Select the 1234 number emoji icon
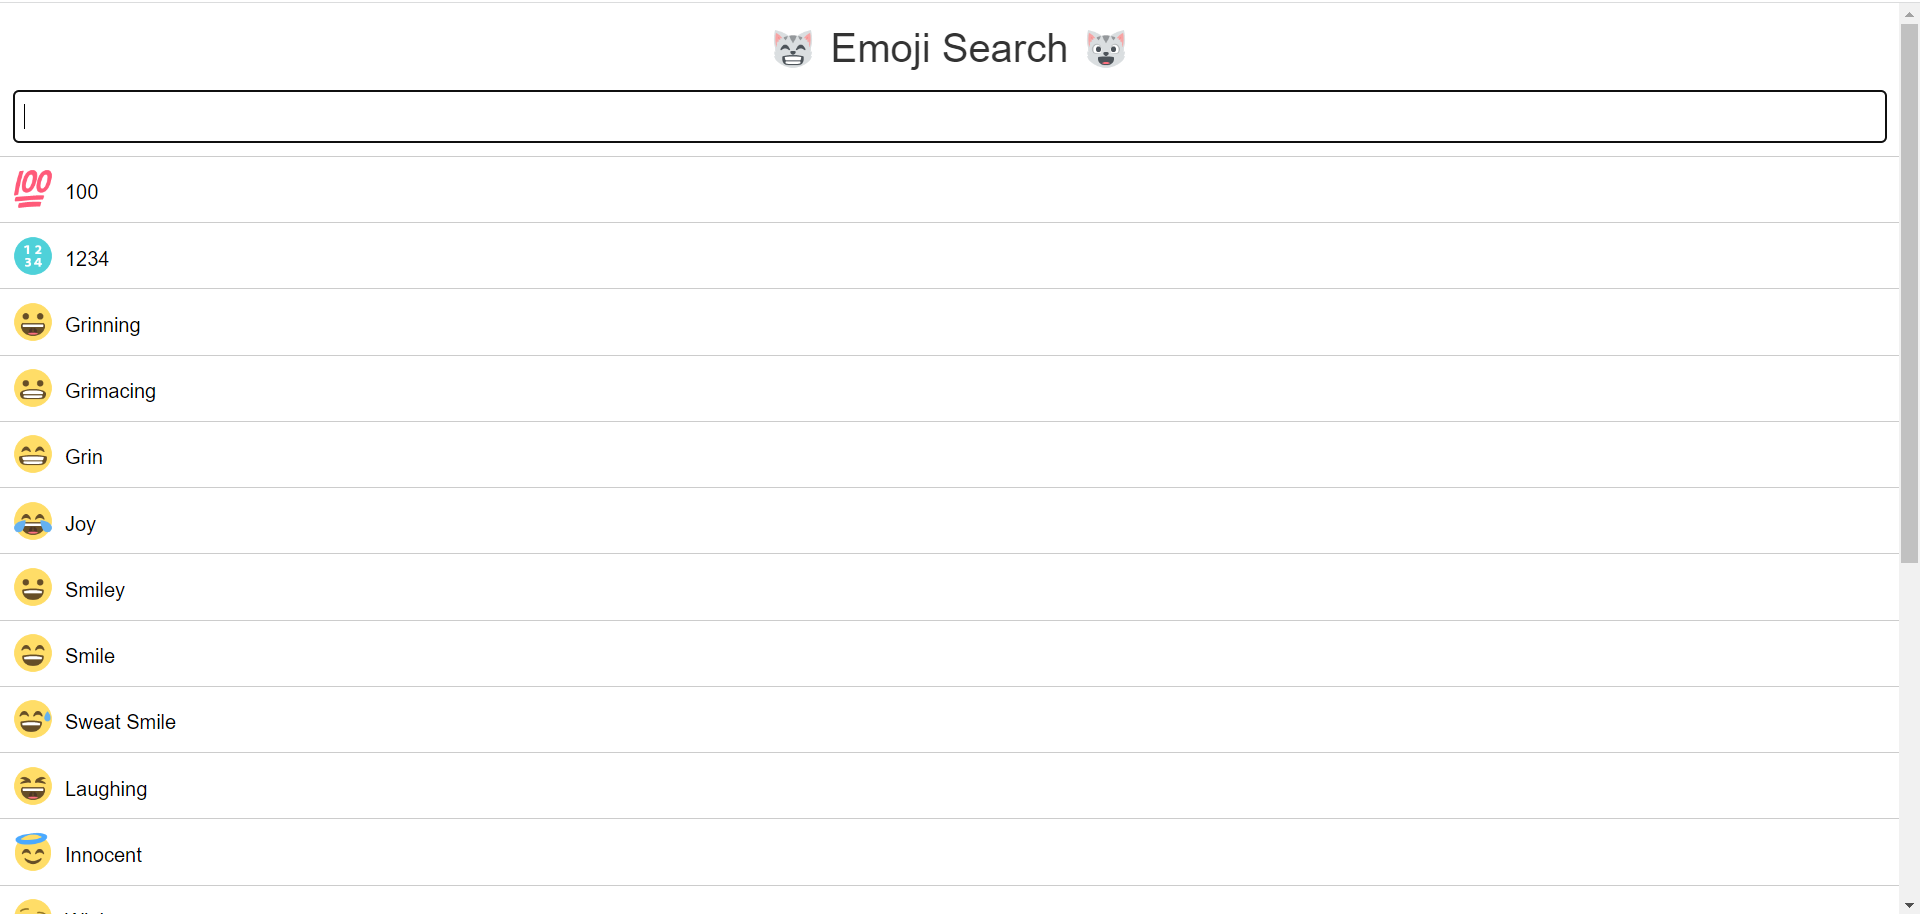Image resolution: width=1920 pixels, height=914 pixels. (x=31, y=256)
